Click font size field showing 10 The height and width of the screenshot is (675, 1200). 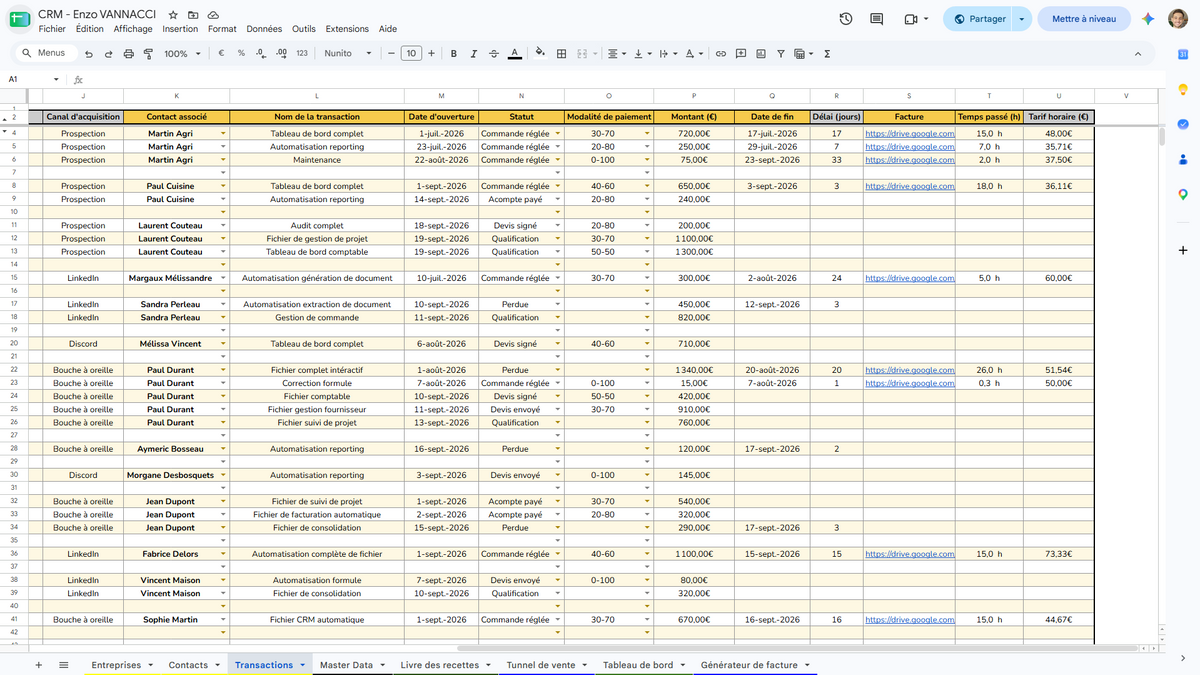tap(411, 54)
